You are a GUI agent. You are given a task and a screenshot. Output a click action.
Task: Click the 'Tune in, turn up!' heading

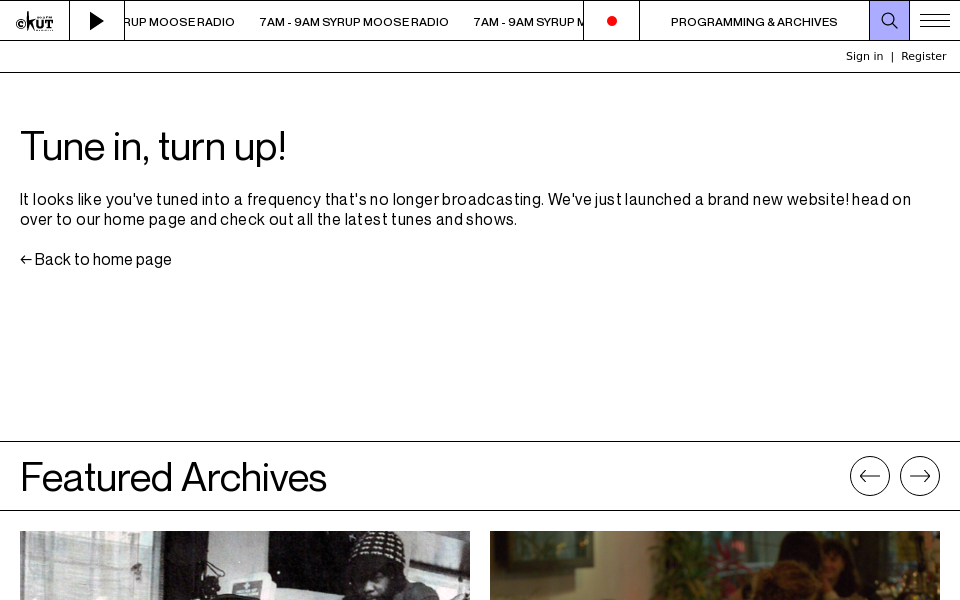(x=153, y=146)
